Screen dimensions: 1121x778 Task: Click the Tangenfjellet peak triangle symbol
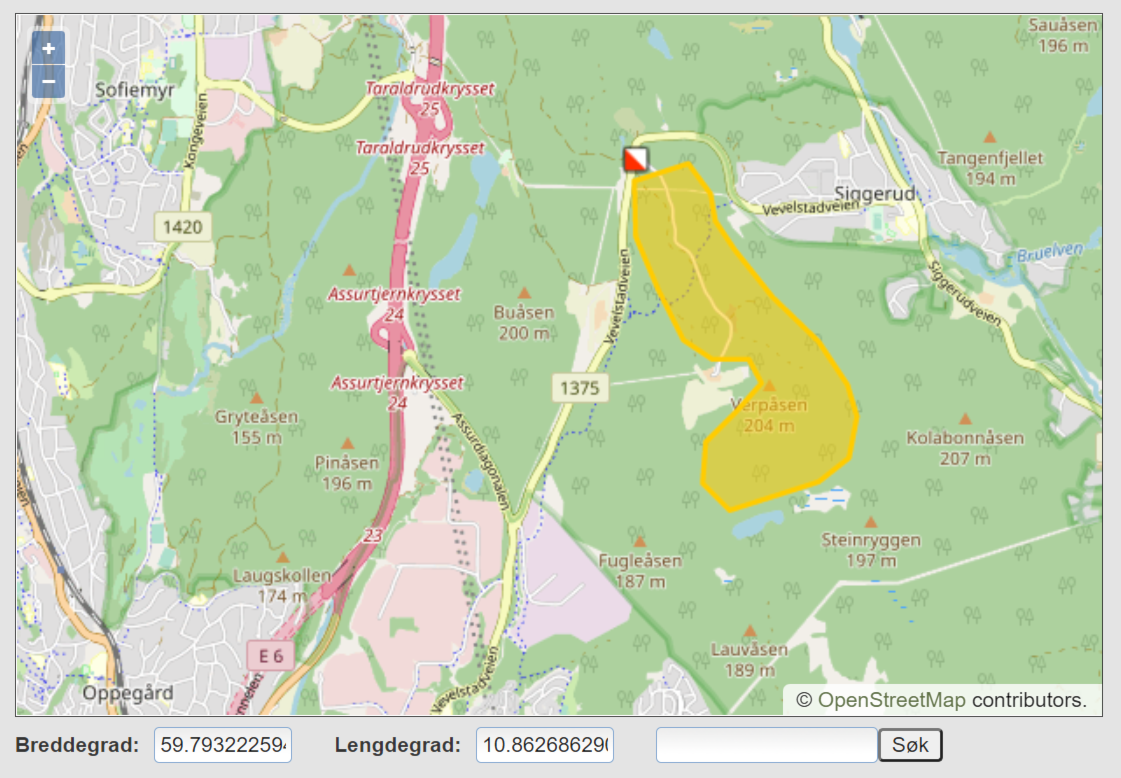pyautogui.click(x=990, y=137)
